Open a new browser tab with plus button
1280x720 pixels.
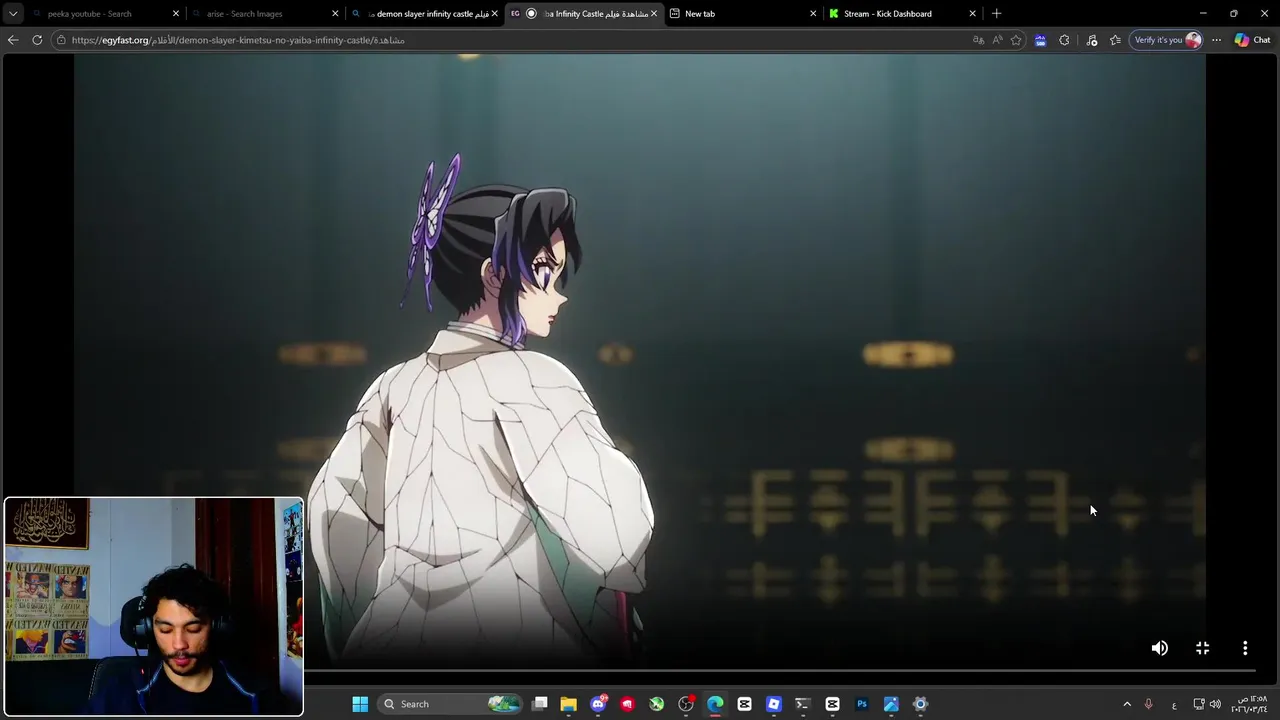pos(996,14)
